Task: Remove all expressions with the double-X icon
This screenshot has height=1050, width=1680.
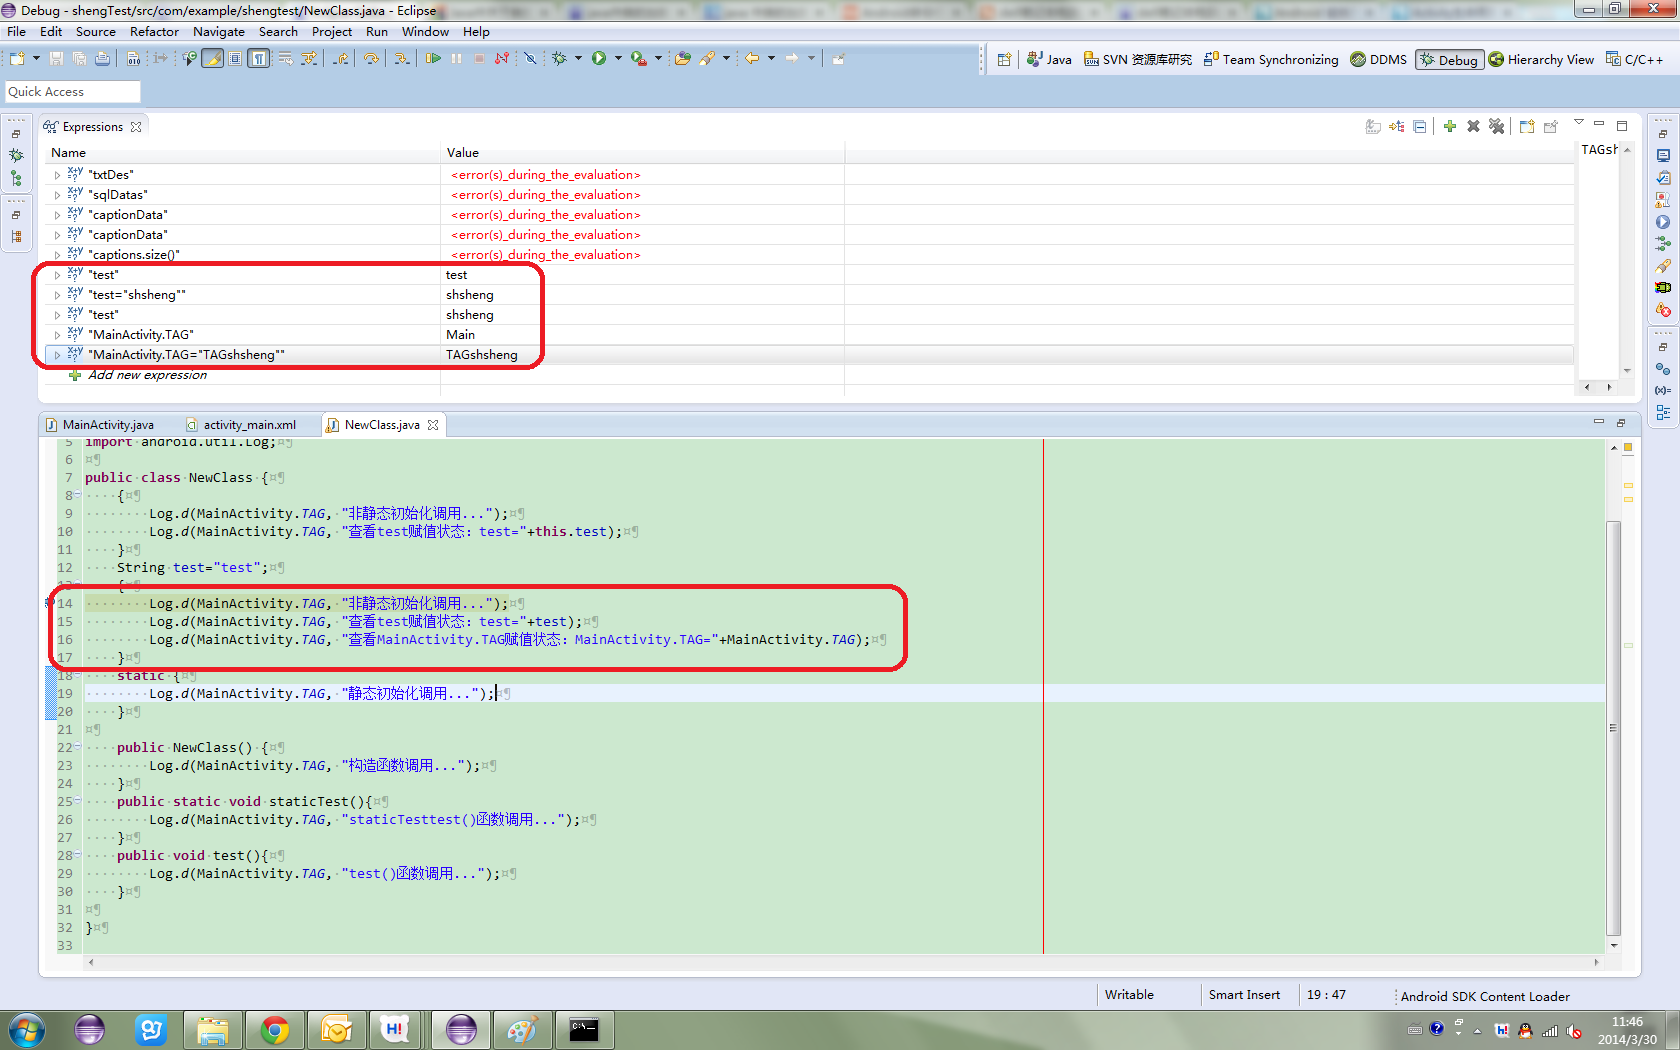Action: pyautogui.click(x=1497, y=126)
